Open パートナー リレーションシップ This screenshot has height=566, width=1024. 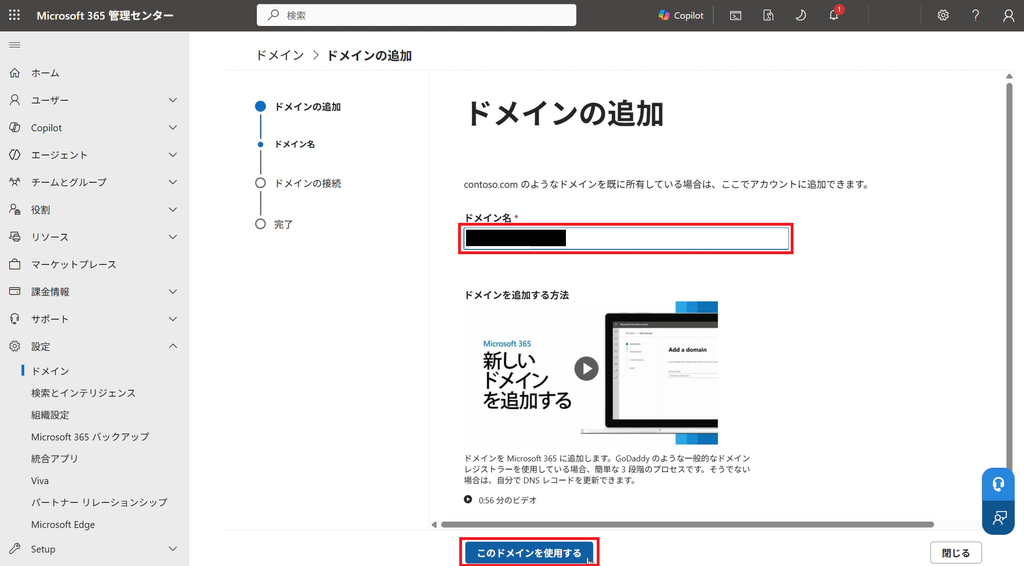pyautogui.click(x=99, y=503)
